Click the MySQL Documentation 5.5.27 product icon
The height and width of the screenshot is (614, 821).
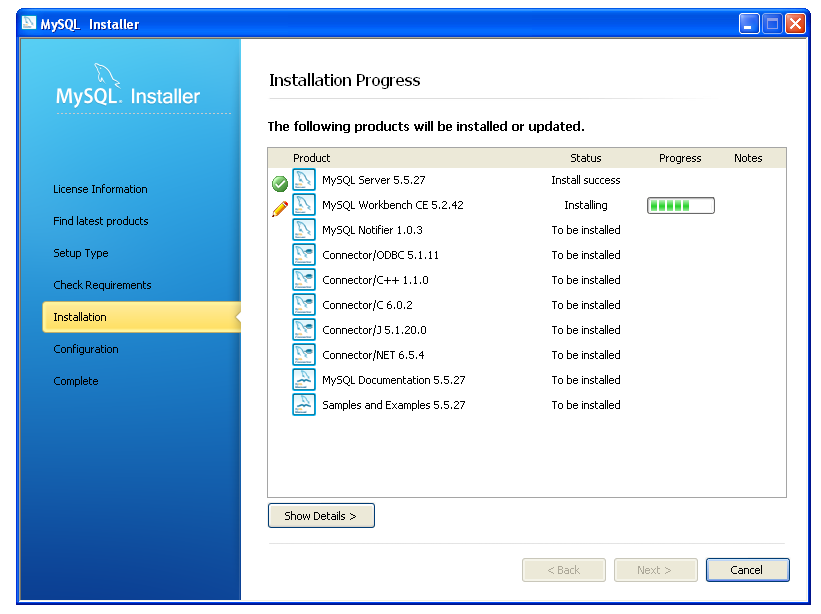(304, 379)
